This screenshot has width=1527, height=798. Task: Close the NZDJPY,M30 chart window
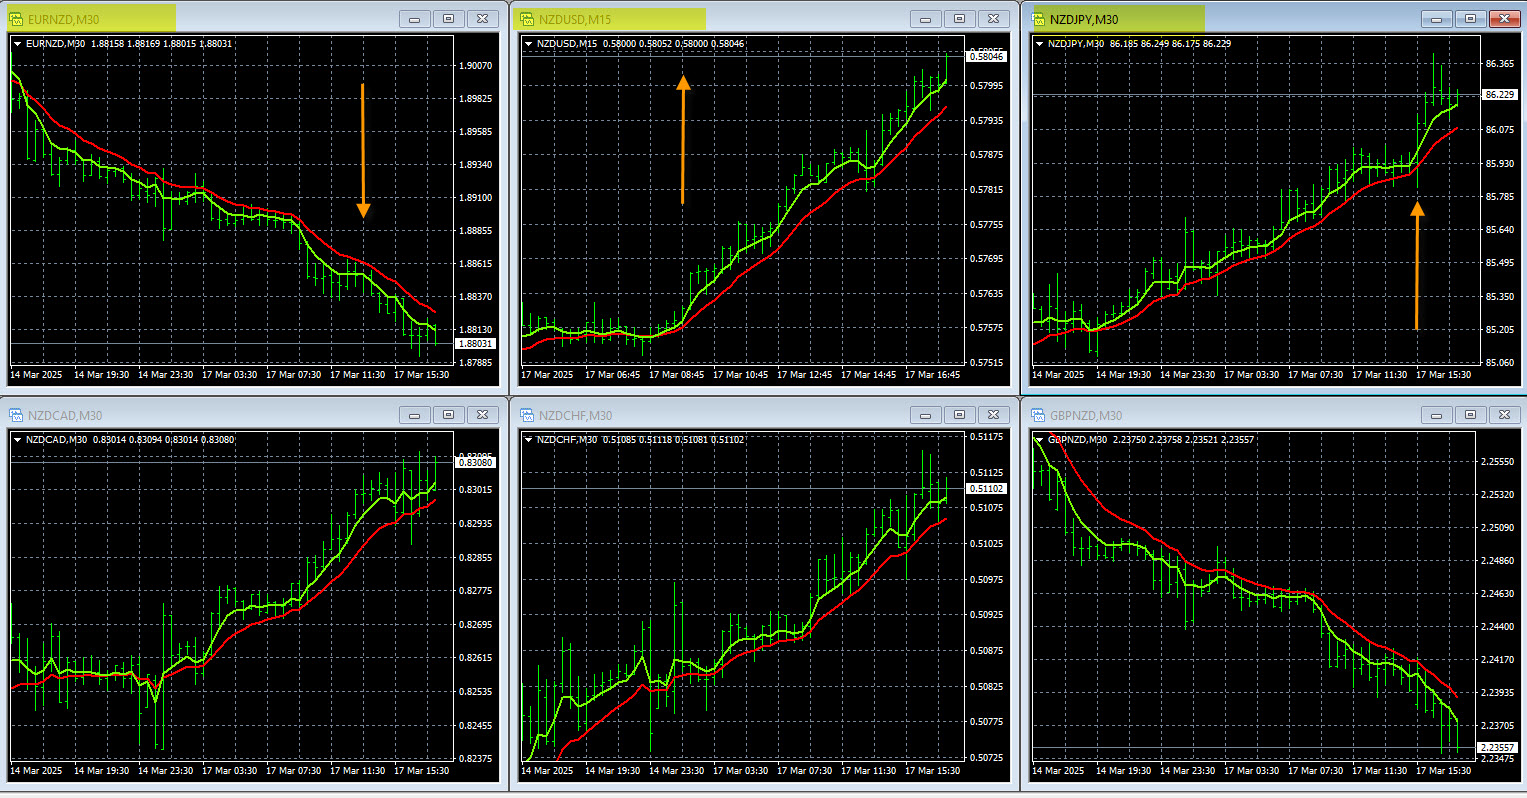(x=1503, y=19)
